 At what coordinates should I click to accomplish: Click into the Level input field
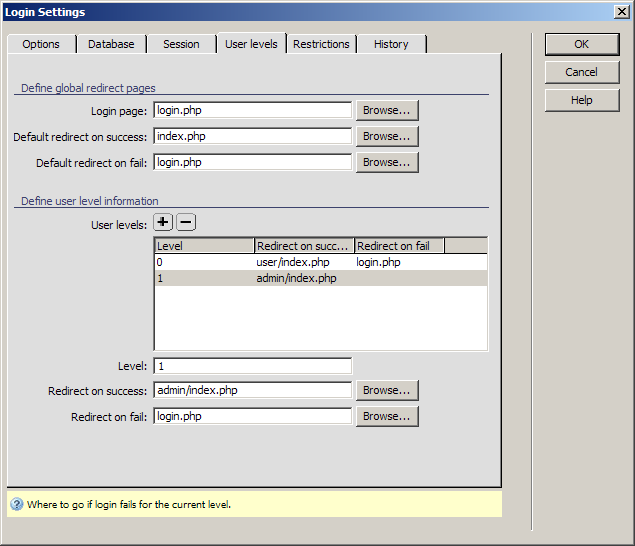pos(252,366)
